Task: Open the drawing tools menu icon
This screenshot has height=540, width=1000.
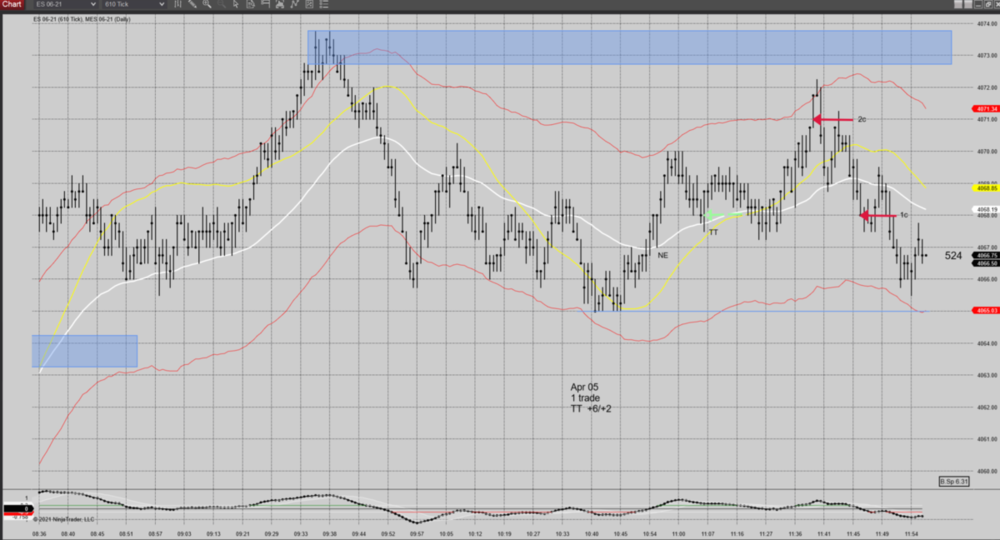Action: [x=193, y=4]
